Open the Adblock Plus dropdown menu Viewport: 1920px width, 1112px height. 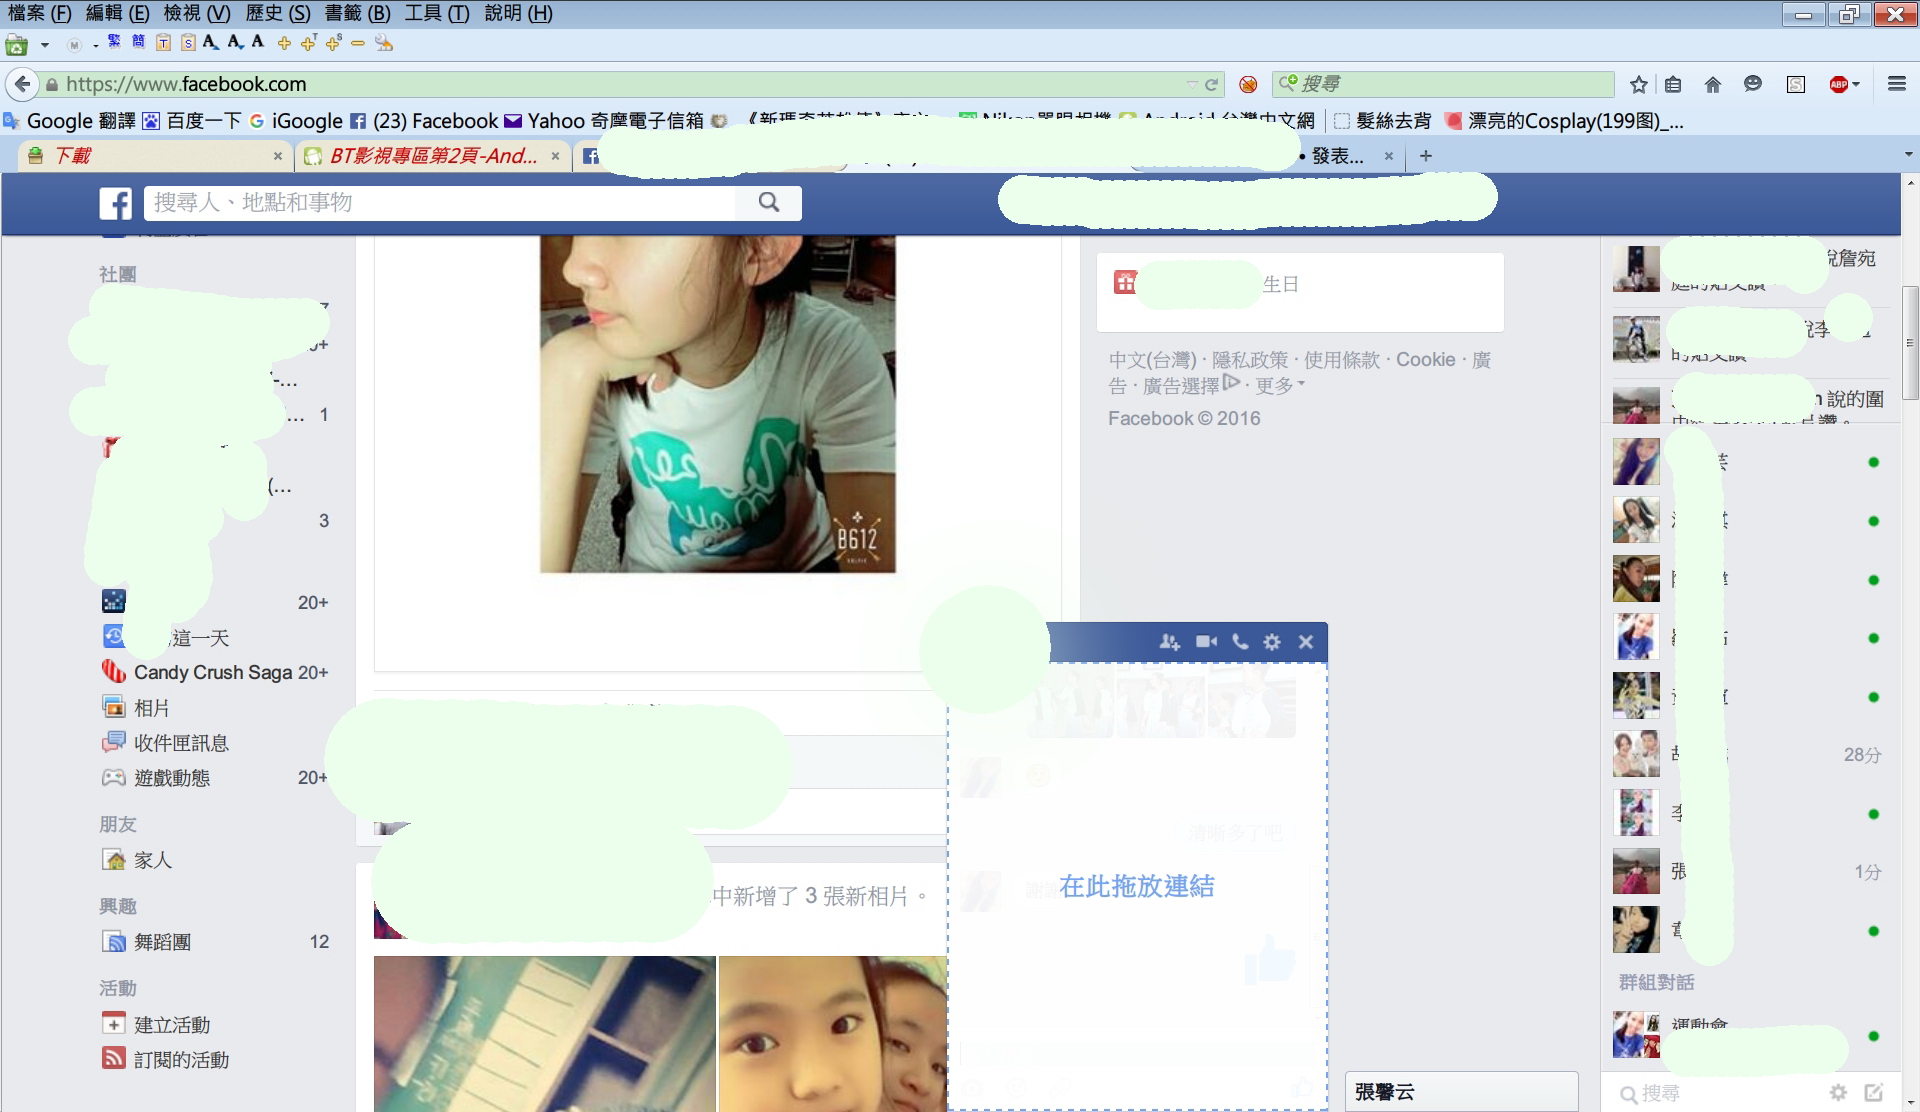(x=1856, y=84)
